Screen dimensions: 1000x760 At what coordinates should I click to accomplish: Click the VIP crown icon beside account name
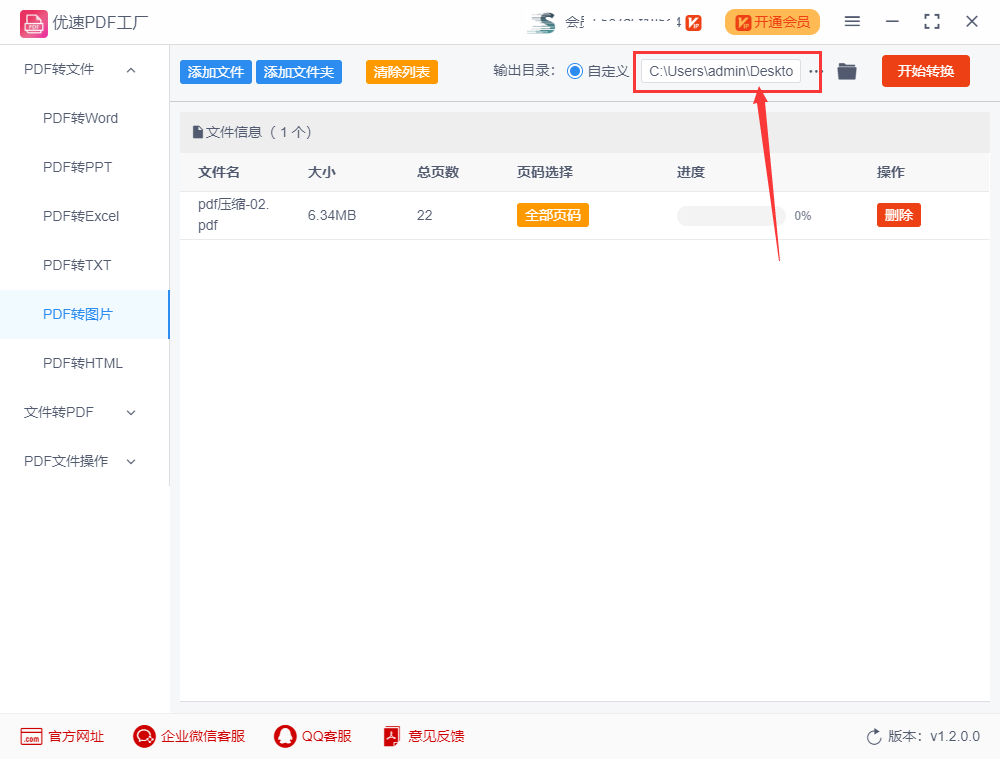pyautogui.click(x=694, y=21)
